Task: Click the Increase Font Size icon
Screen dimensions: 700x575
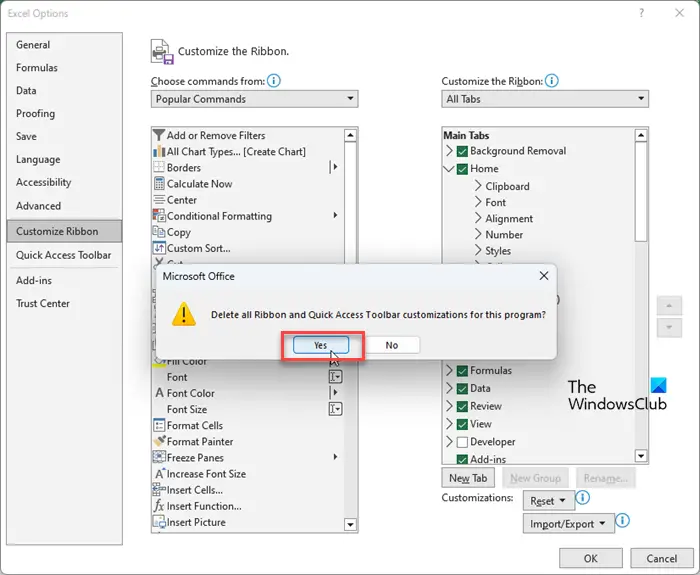Action: point(159,473)
